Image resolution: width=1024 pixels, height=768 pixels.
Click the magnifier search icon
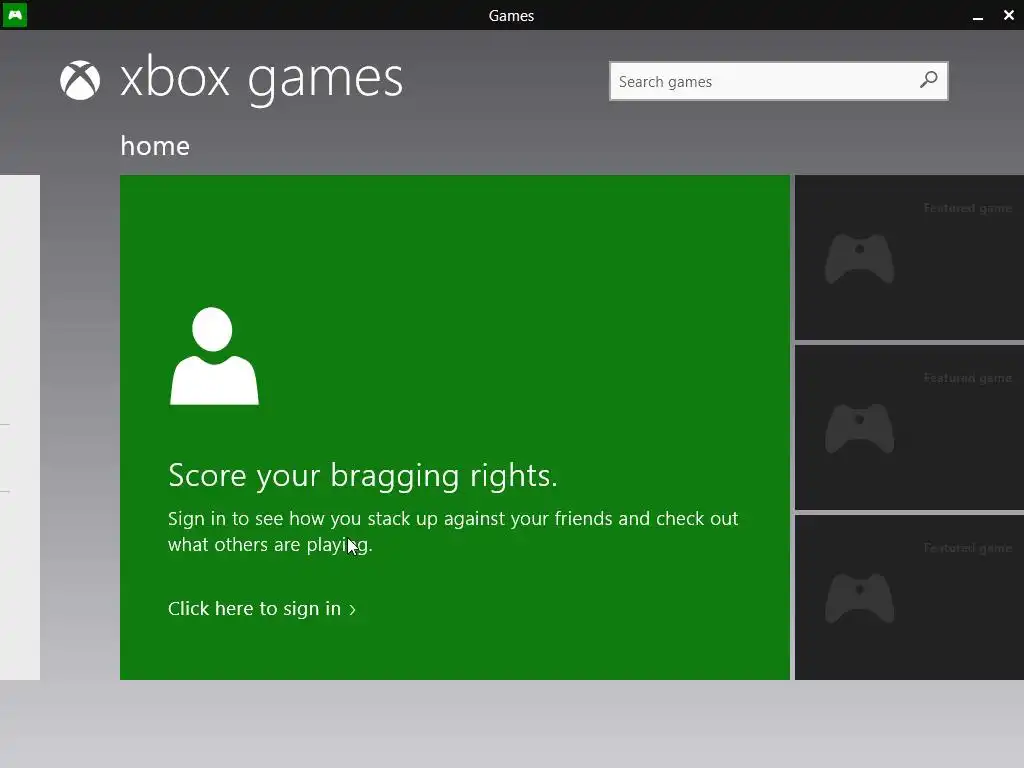[928, 80]
